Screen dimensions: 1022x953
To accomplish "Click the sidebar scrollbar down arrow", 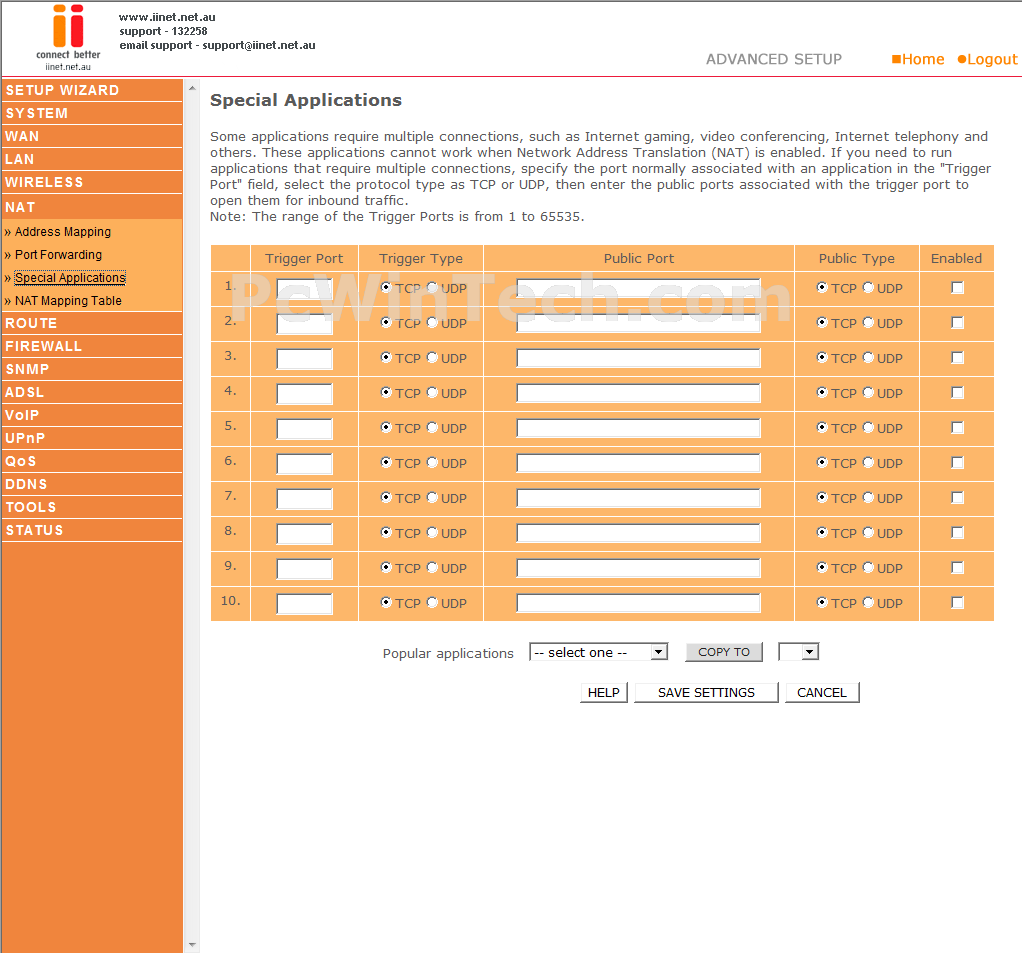I will 192,945.
